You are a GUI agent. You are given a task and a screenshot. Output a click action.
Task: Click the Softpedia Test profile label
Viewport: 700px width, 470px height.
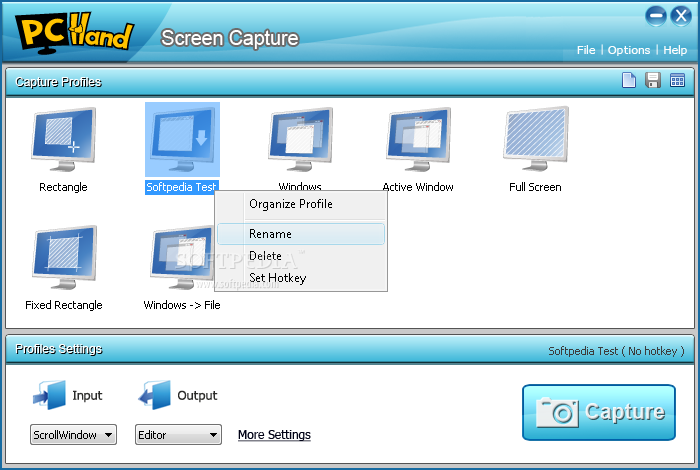(x=181, y=187)
